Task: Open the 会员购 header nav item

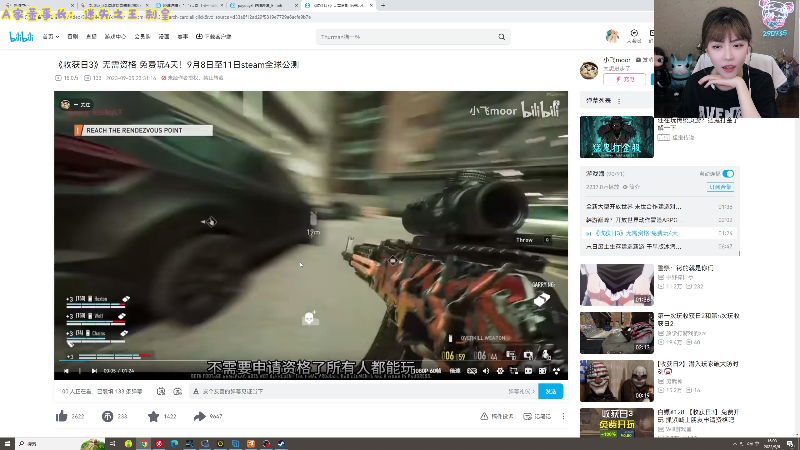Action: click(x=142, y=37)
